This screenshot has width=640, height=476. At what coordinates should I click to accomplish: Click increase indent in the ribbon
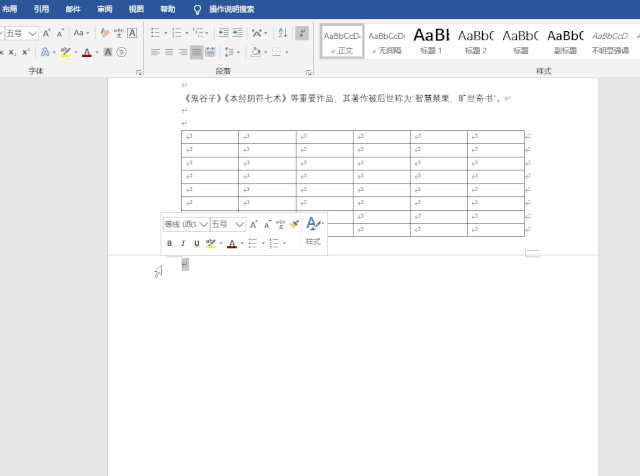237,33
